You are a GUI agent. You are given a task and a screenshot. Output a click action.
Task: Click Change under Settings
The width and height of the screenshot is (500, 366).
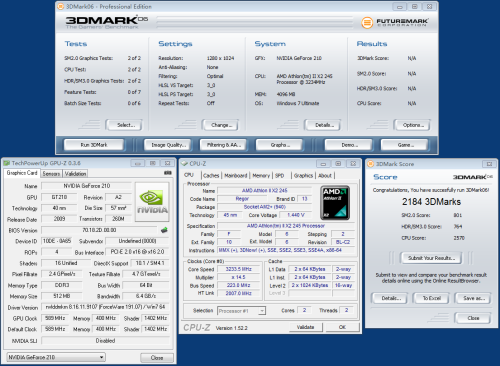(x=220, y=125)
